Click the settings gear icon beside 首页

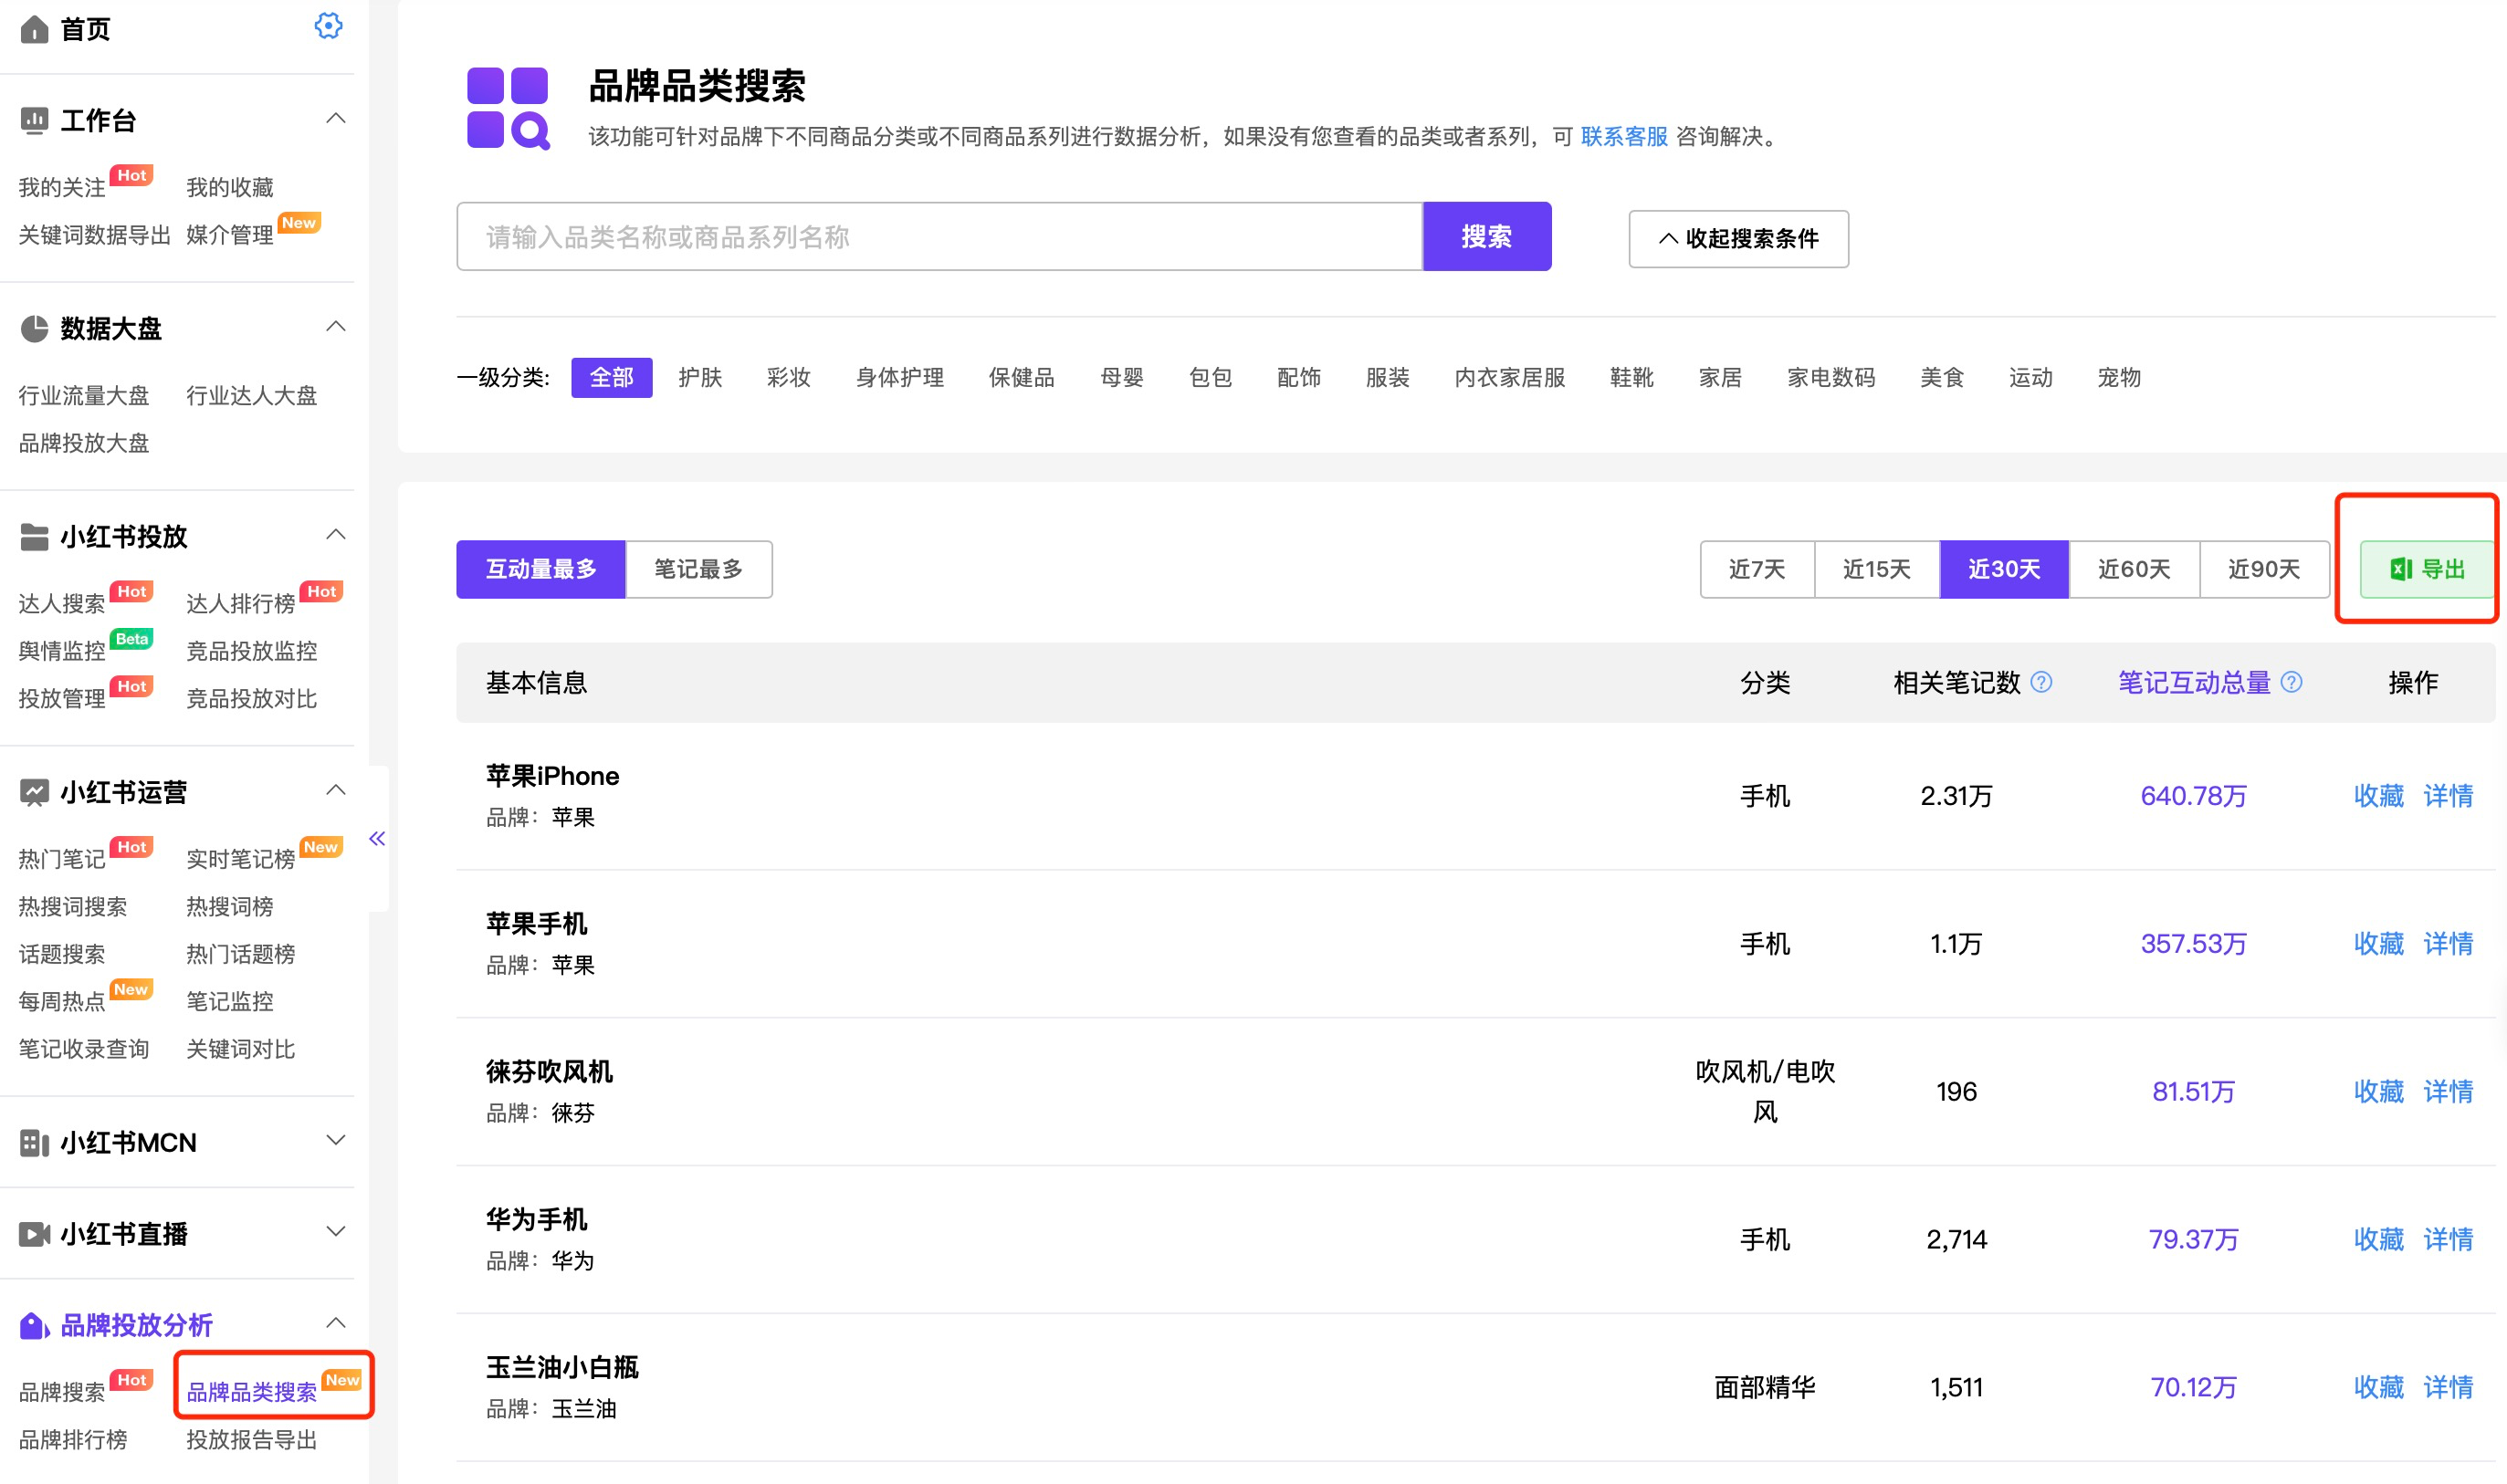pos(328,26)
